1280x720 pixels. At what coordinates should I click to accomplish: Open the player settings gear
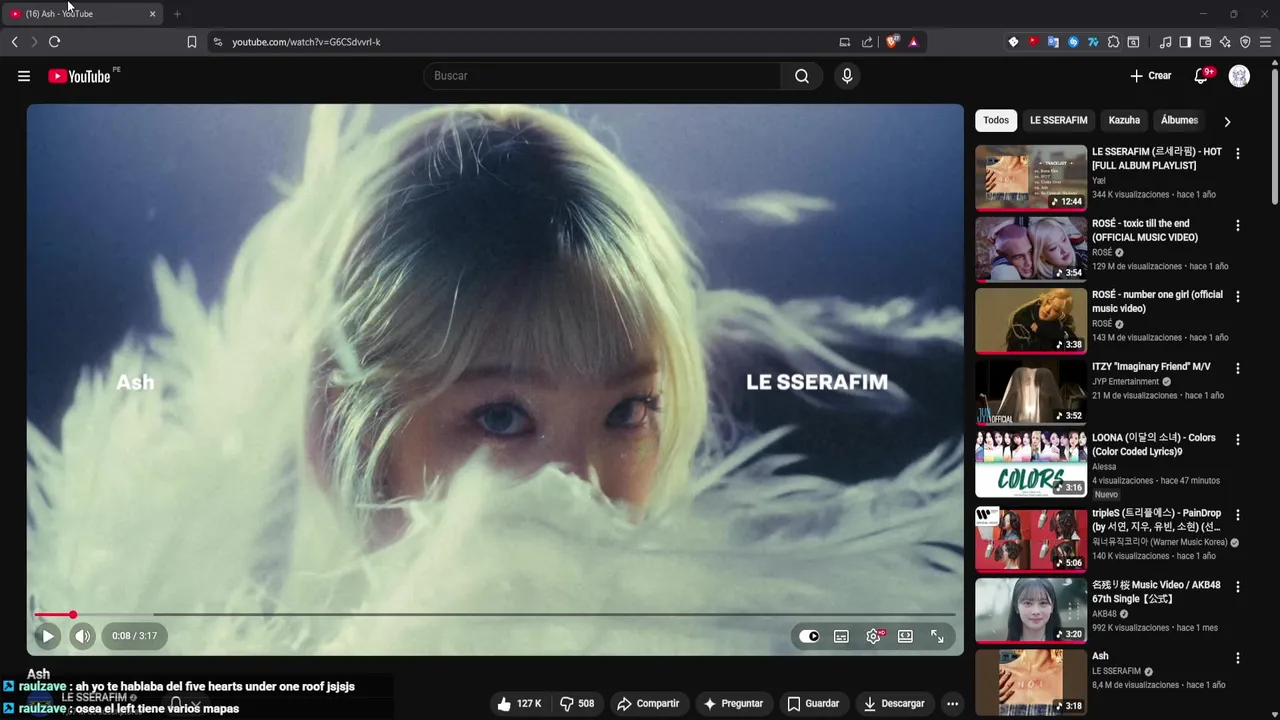point(874,636)
